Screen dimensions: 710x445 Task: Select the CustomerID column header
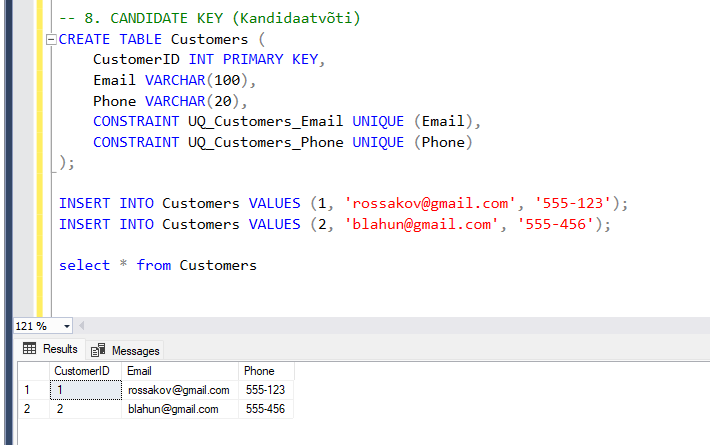(84, 371)
